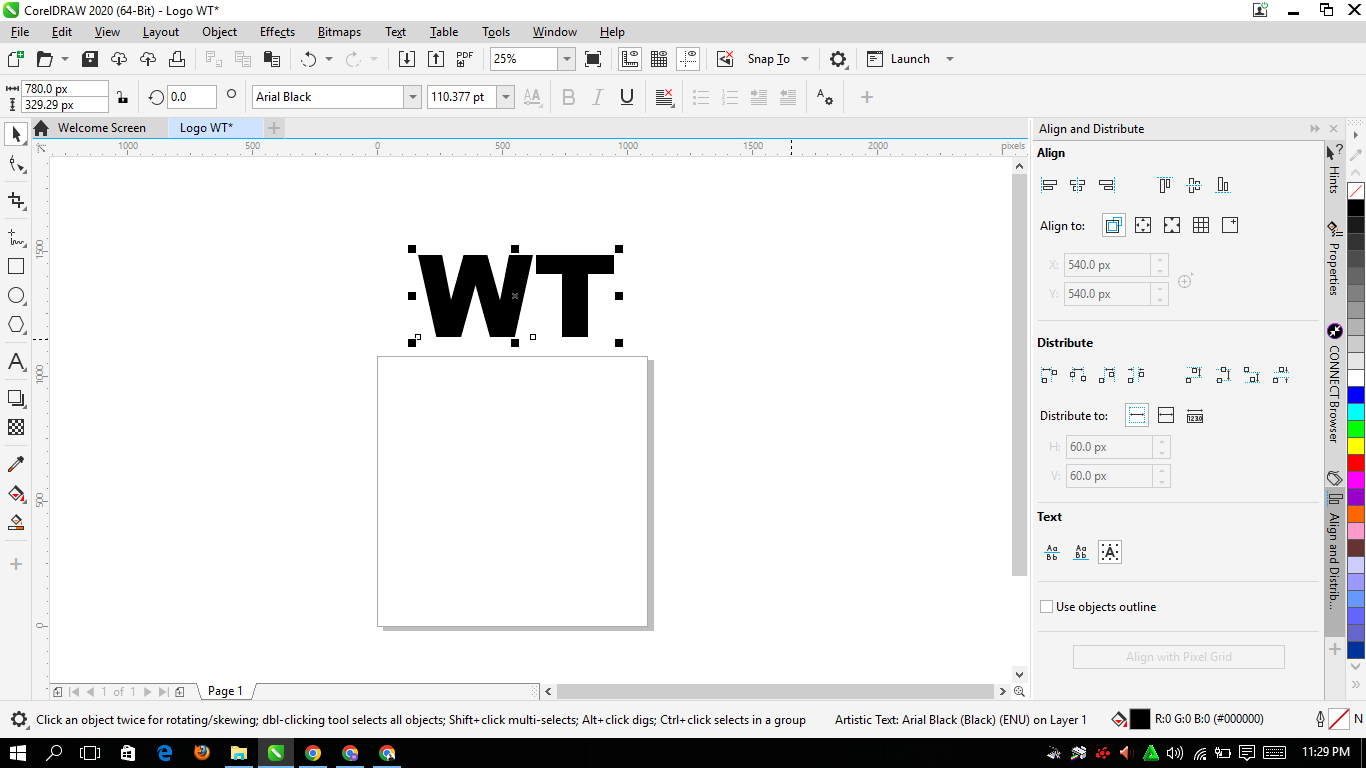Select the Rectangle tool

tap(16, 266)
